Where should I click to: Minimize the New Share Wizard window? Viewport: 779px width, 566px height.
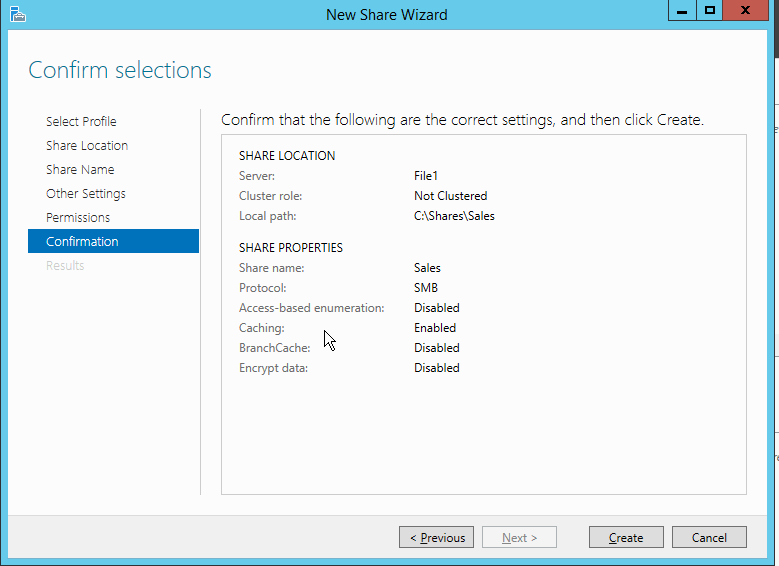683,10
